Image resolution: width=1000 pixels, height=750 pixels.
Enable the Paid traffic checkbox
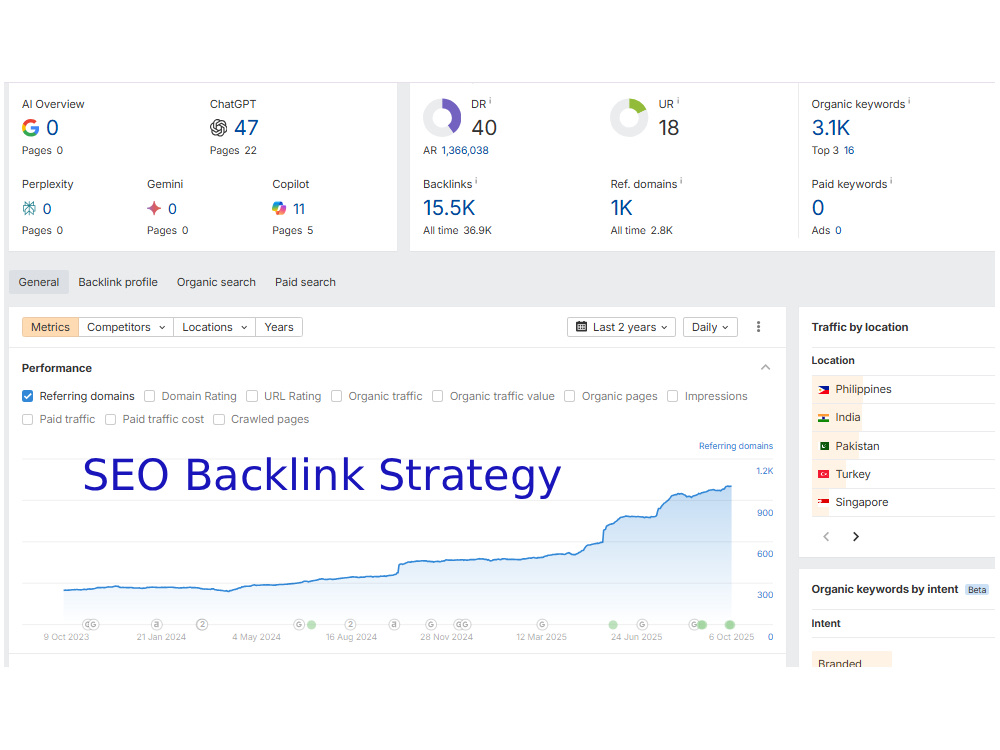27,420
